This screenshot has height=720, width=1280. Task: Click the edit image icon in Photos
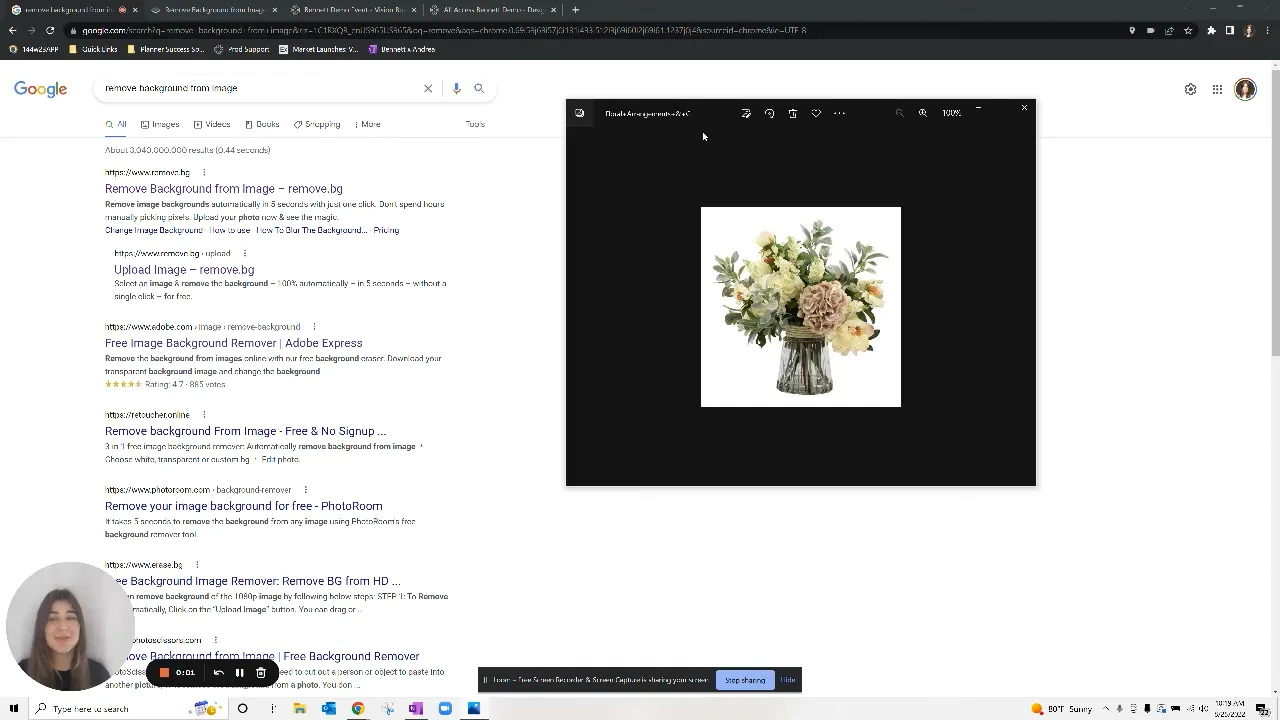tap(746, 113)
